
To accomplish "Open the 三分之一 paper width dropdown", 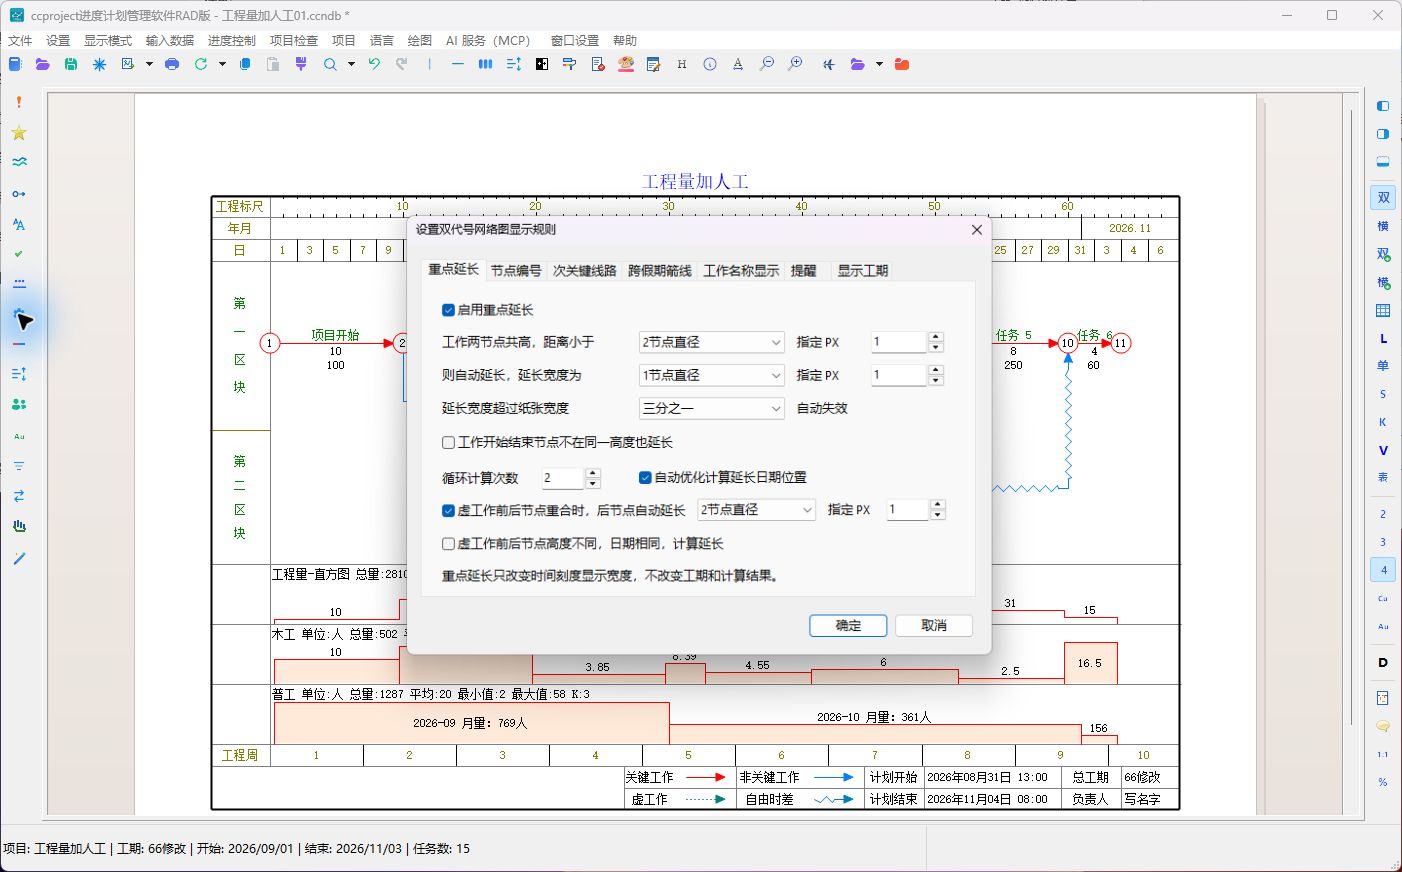I will click(712, 408).
